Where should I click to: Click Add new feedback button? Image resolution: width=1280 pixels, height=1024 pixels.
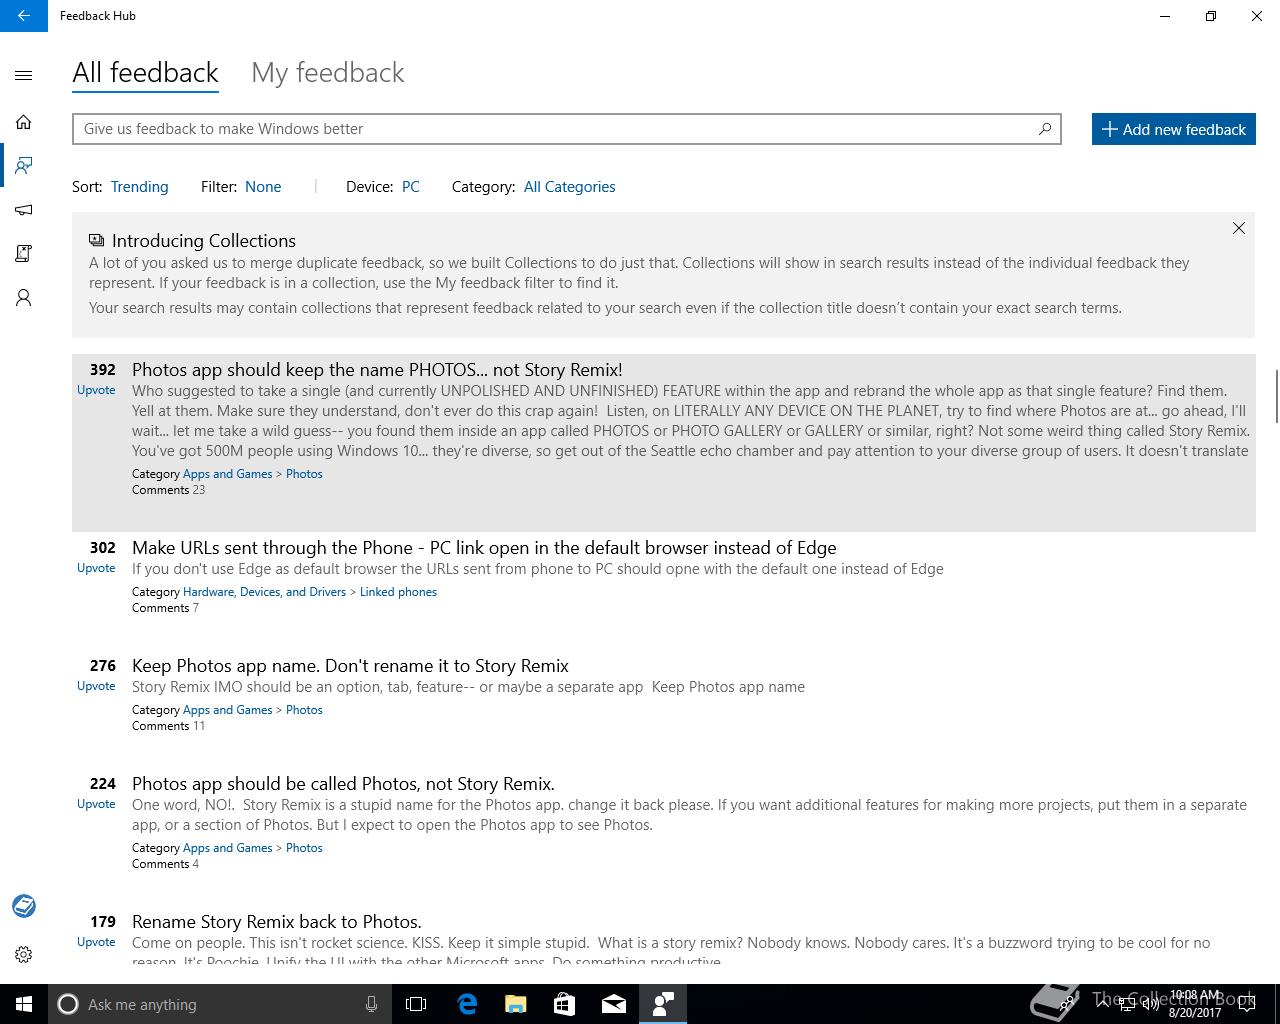[x=1174, y=129]
